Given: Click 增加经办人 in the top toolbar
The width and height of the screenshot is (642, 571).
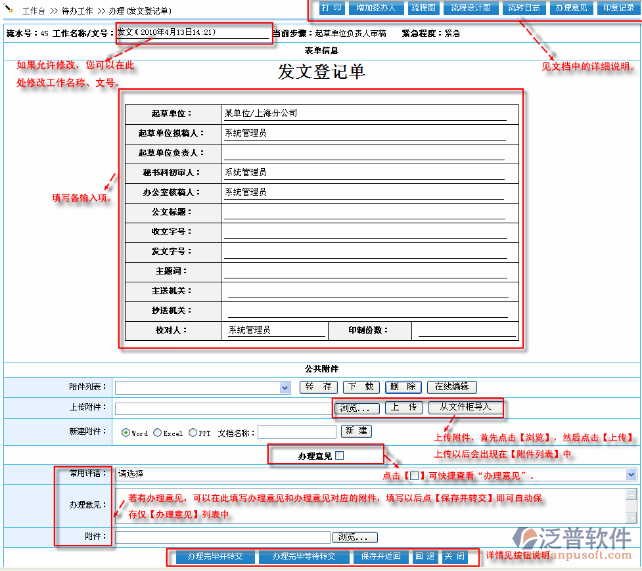Looking at the screenshot, I should (x=374, y=7).
